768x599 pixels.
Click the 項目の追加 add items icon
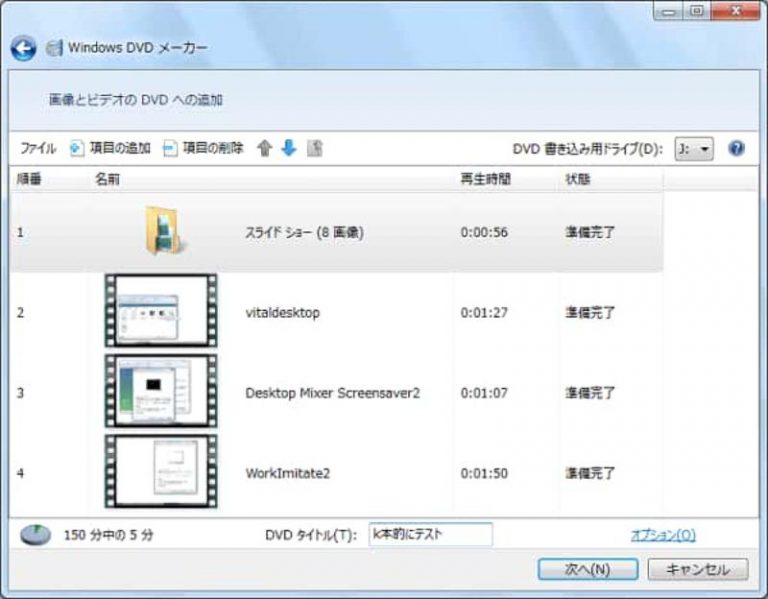(x=77, y=148)
